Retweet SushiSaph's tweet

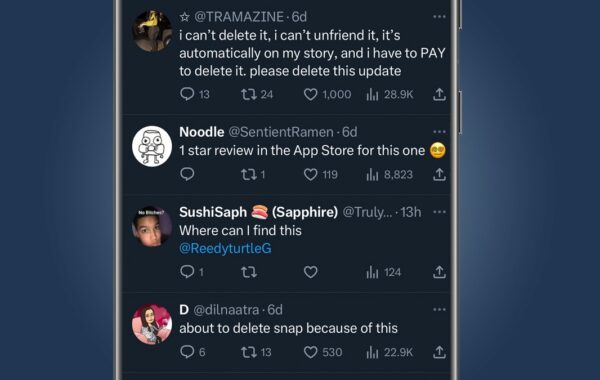(x=249, y=272)
